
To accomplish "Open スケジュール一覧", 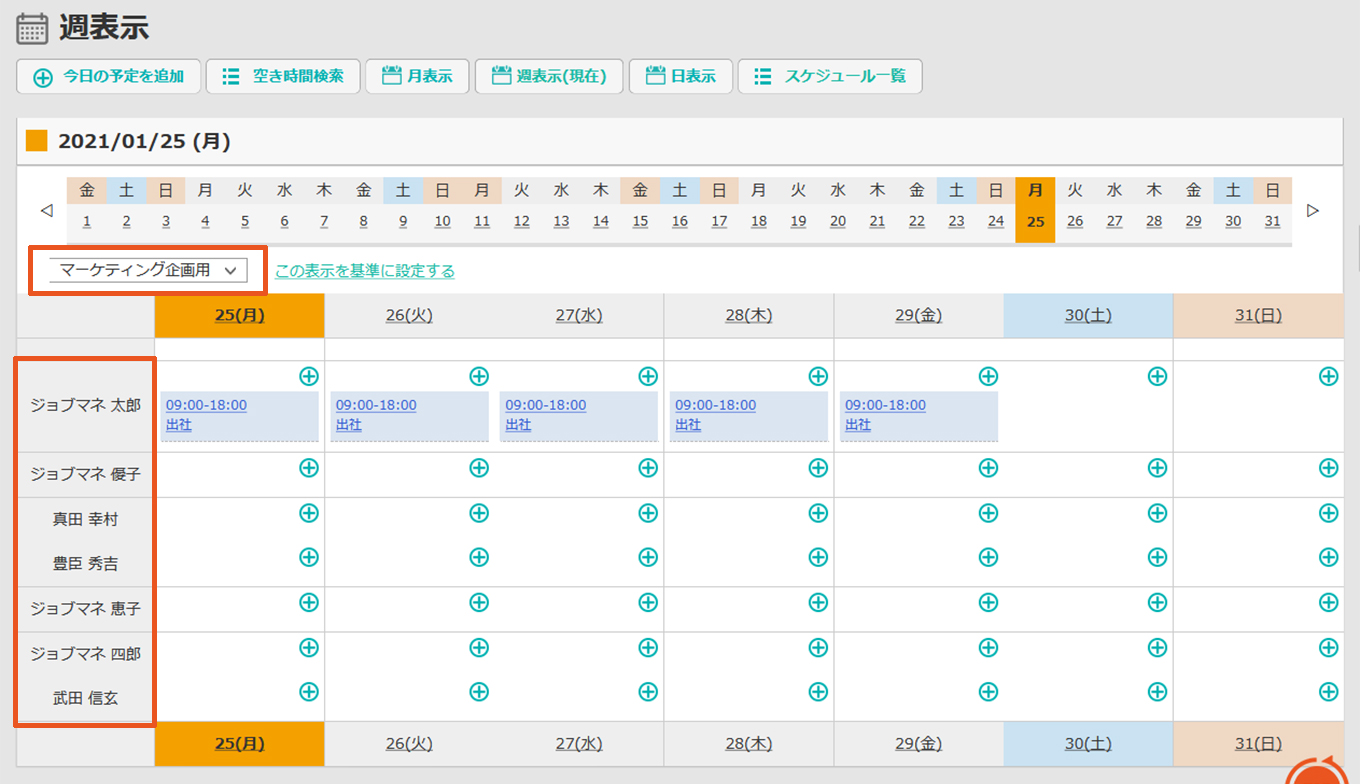I will coord(830,77).
